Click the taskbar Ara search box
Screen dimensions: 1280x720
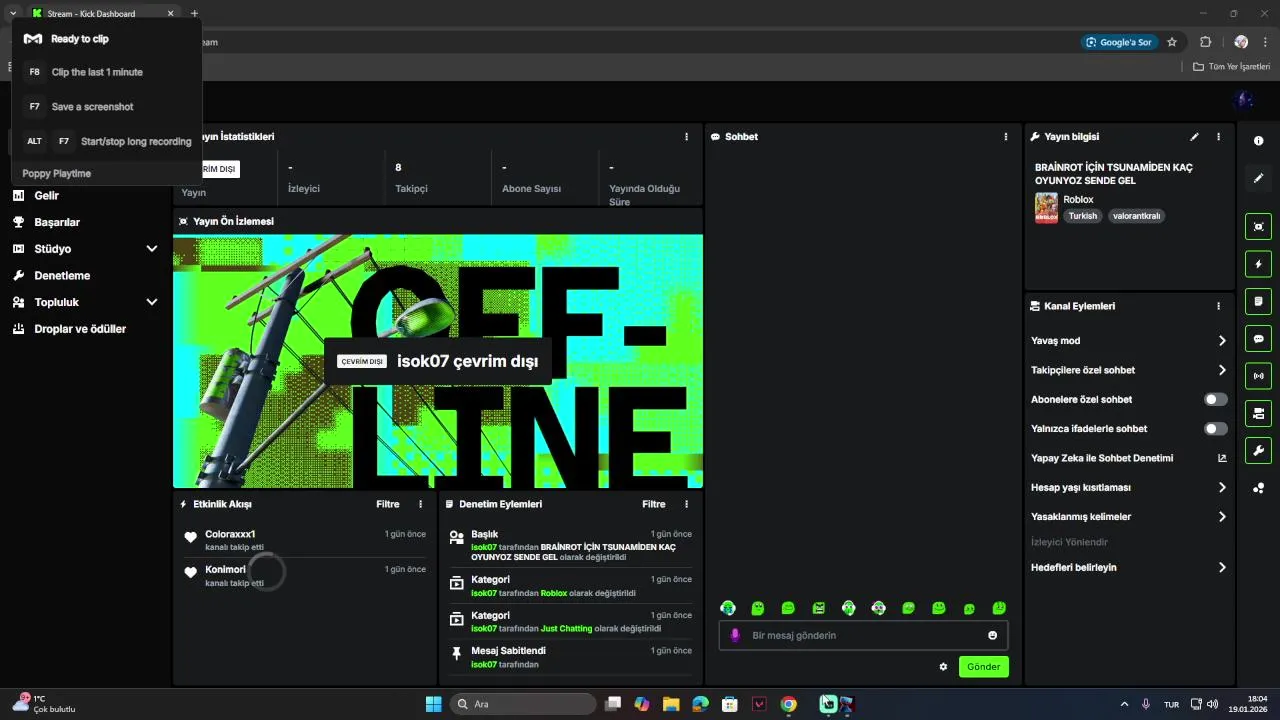[x=521, y=704]
